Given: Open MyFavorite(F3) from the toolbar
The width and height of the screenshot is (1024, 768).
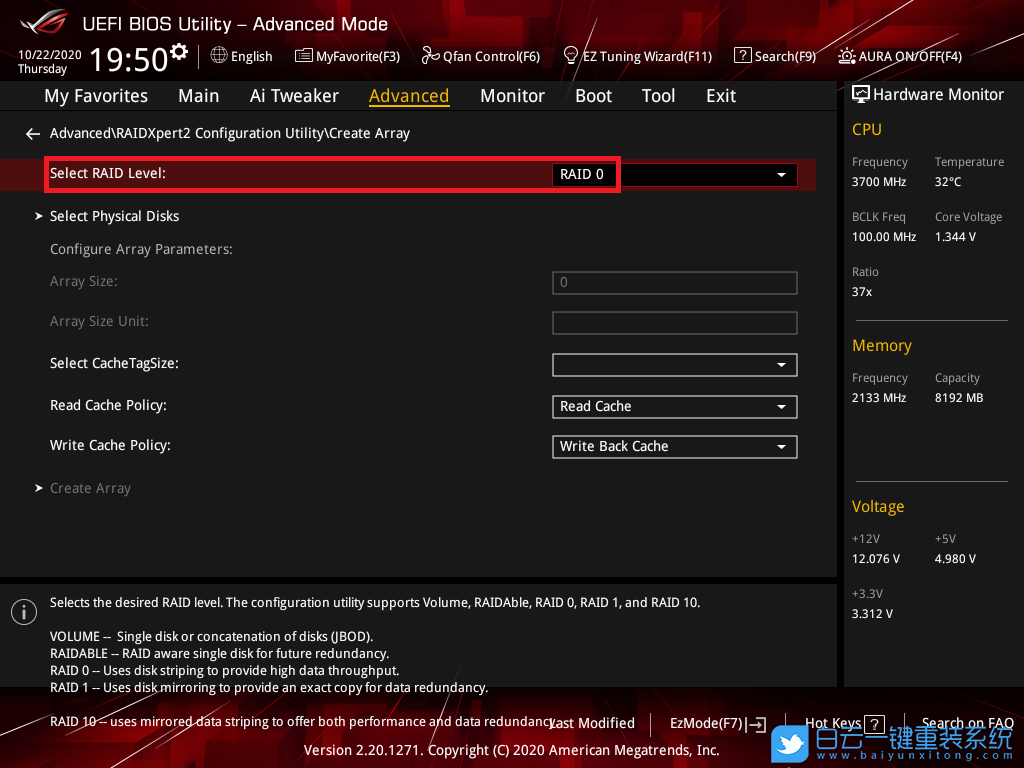Looking at the screenshot, I should [x=304, y=56].
